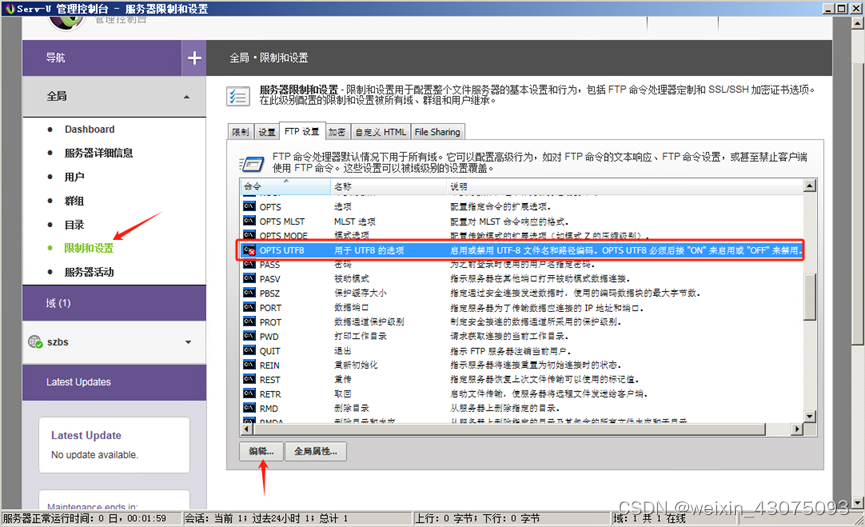The image size is (865, 527).
Task: Click the RMD command icon
Action: click(x=249, y=408)
